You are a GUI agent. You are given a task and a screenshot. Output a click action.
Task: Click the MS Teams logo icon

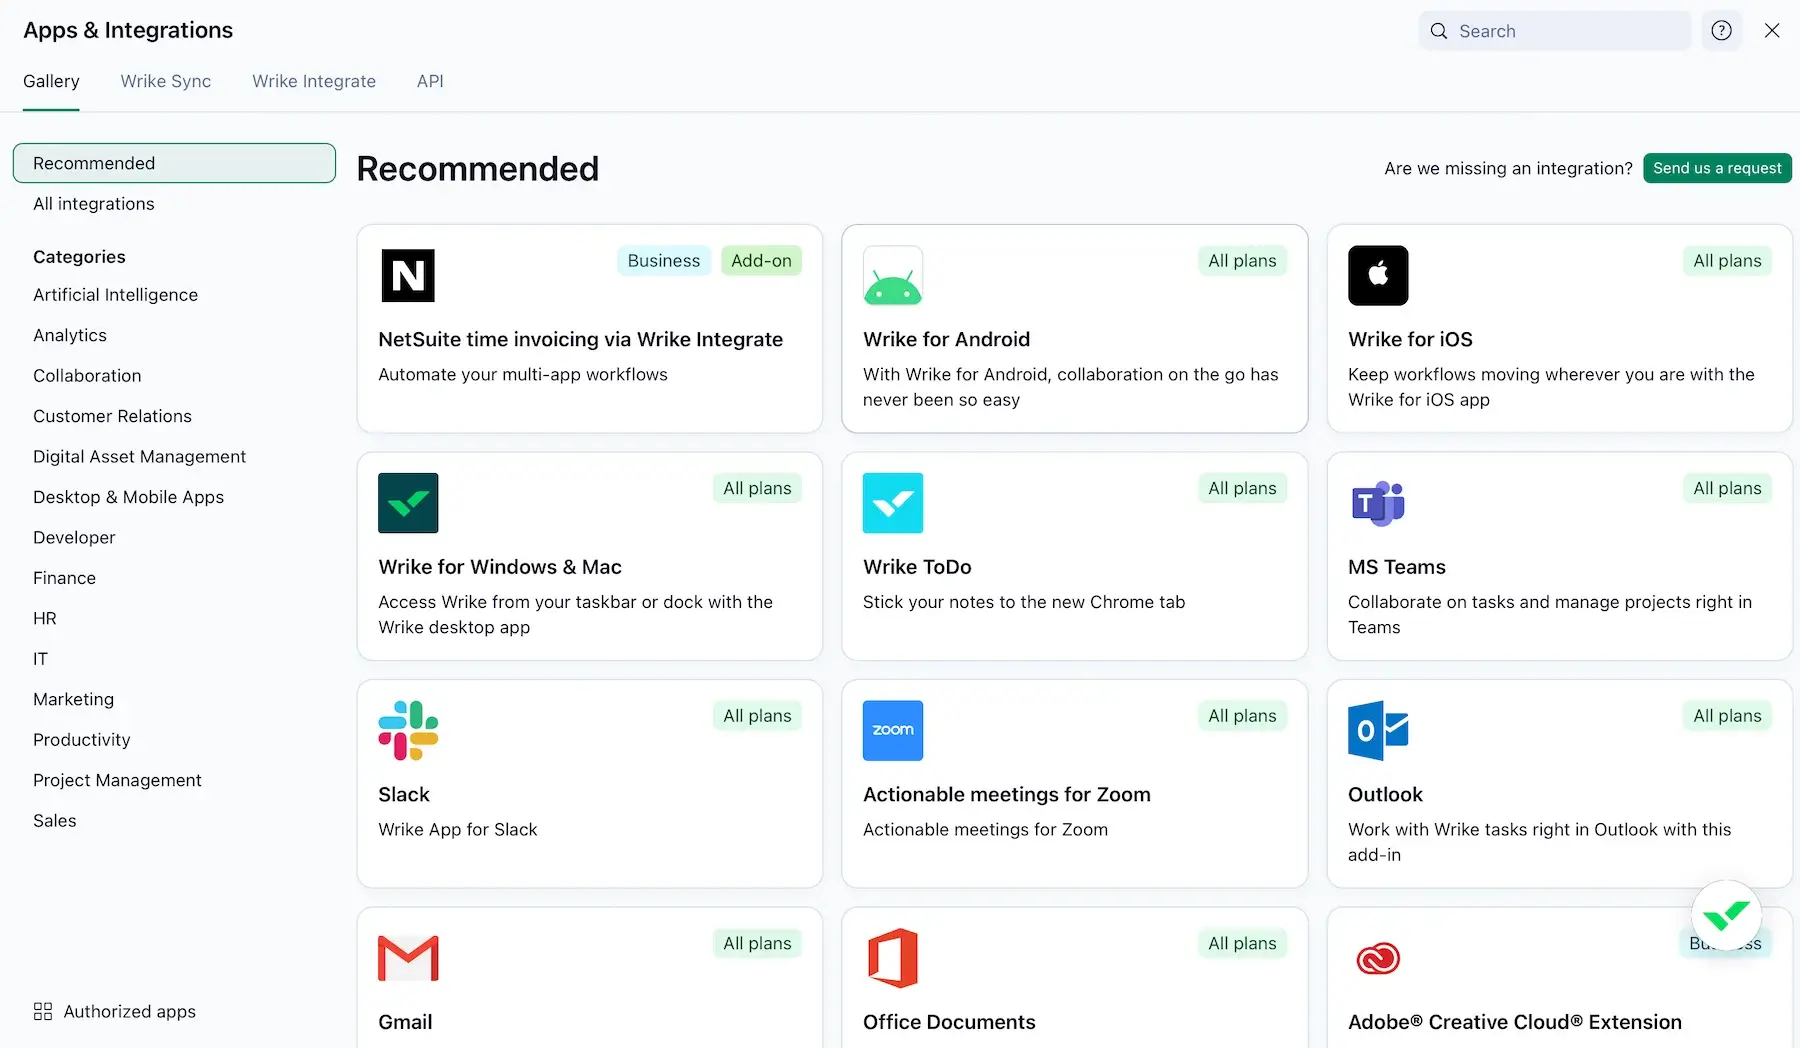1378,503
